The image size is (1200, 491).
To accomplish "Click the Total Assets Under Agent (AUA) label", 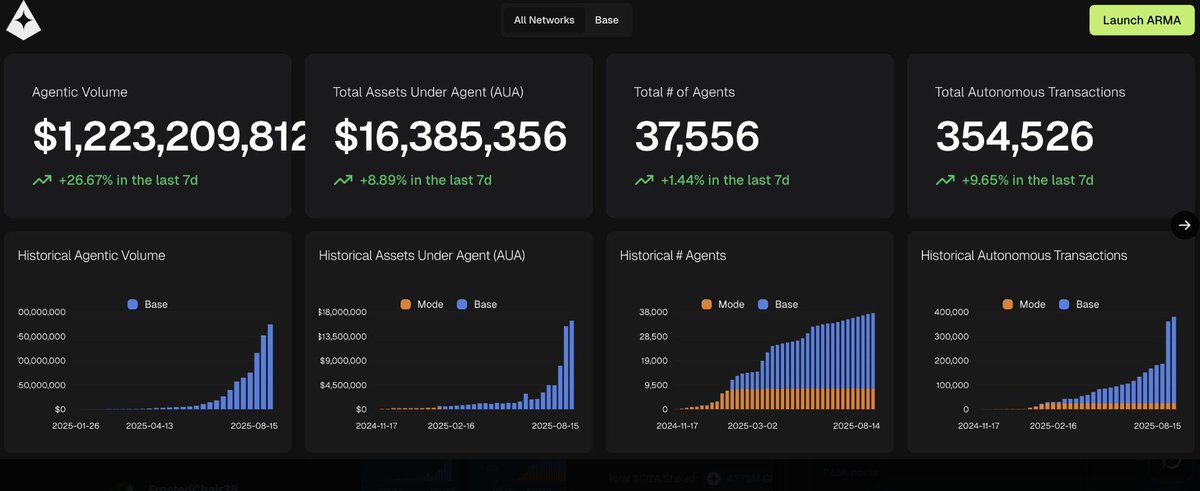I will click(428, 92).
